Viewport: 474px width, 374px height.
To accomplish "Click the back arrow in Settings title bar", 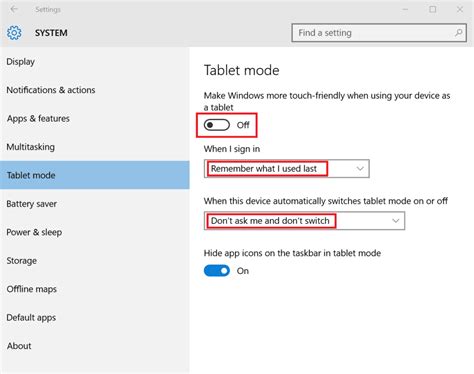I will click(14, 9).
